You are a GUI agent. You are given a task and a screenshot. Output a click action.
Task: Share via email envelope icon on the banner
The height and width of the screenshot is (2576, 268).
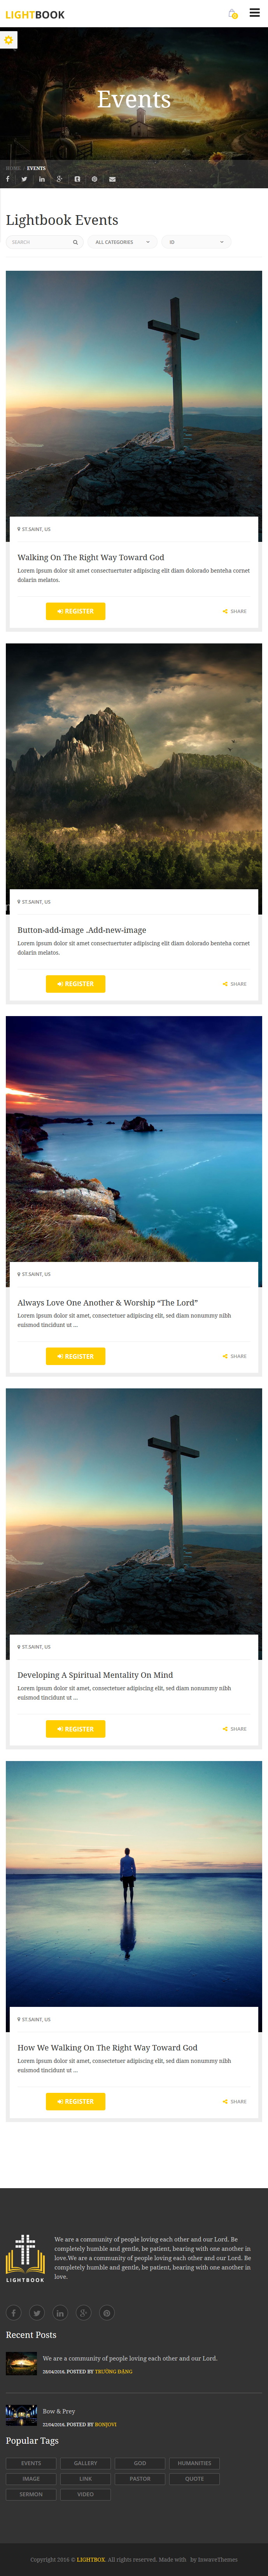point(112,179)
